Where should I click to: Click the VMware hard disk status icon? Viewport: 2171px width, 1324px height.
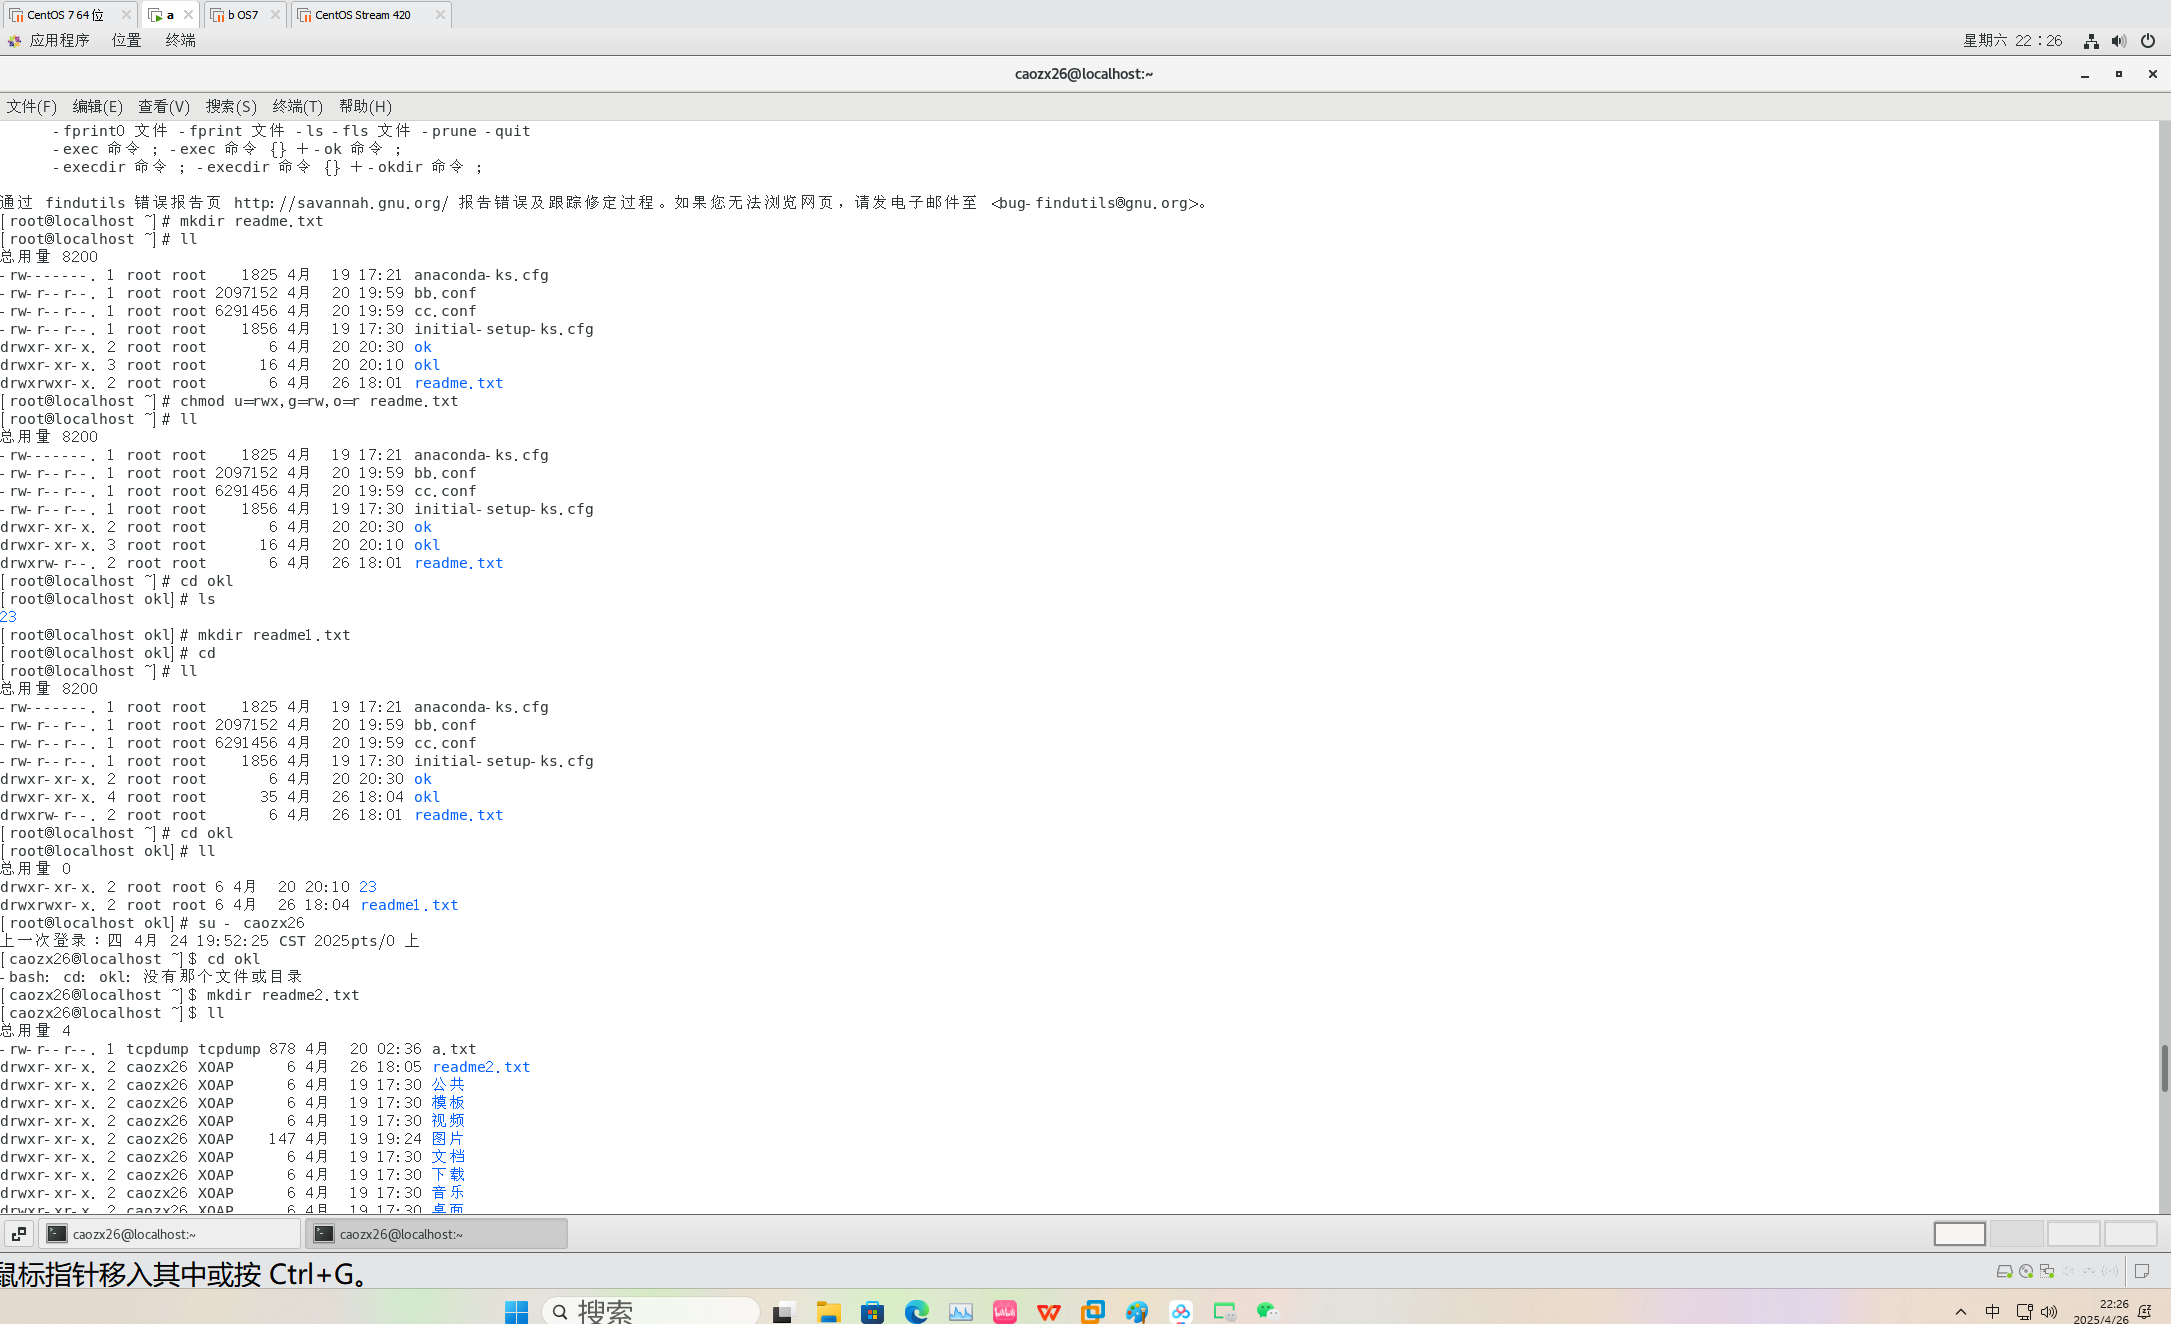[2004, 1271]
